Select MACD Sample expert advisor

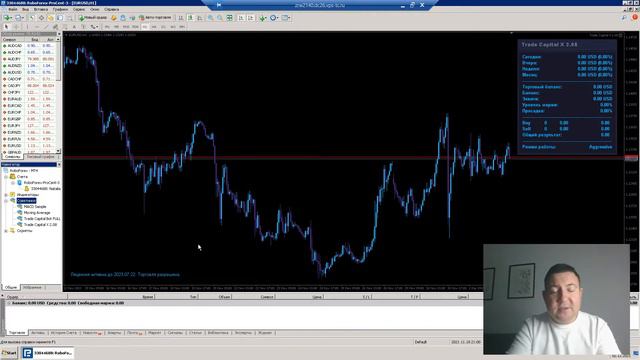35,207
